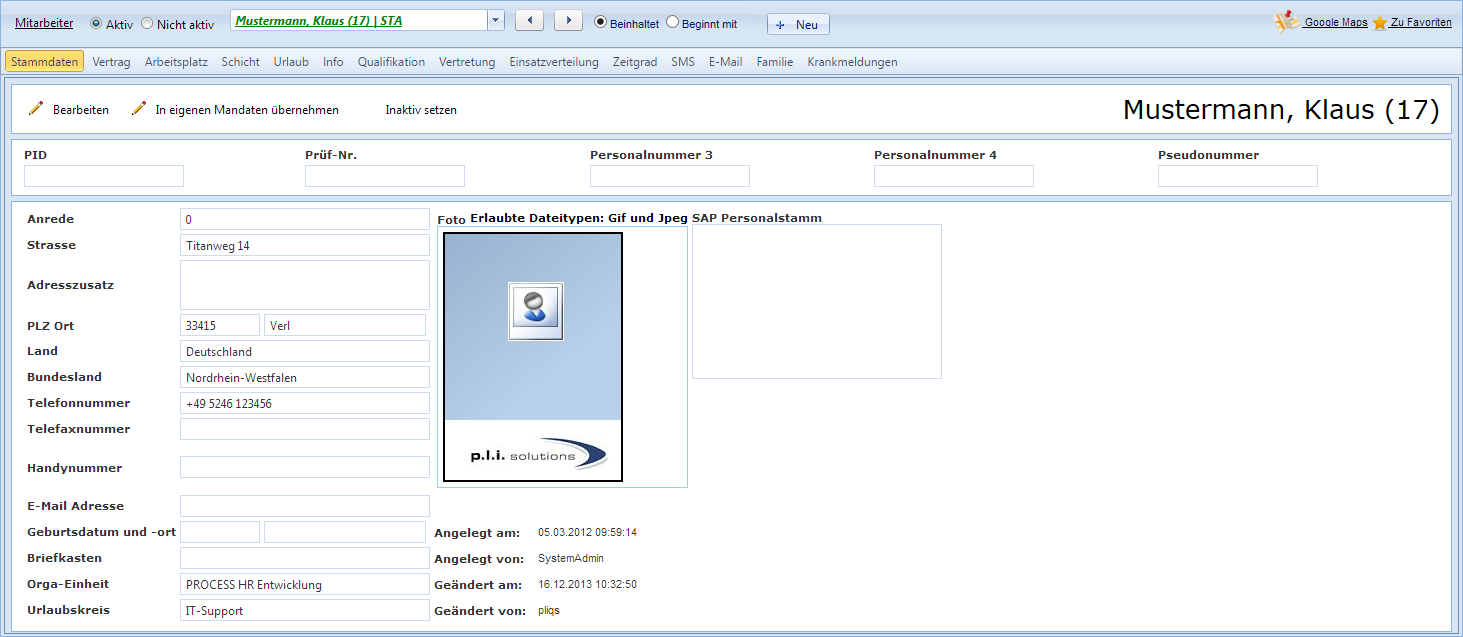The image size is (1463, 637).
Task: Switch to the Vertretung tab
Action: [467, 61]
